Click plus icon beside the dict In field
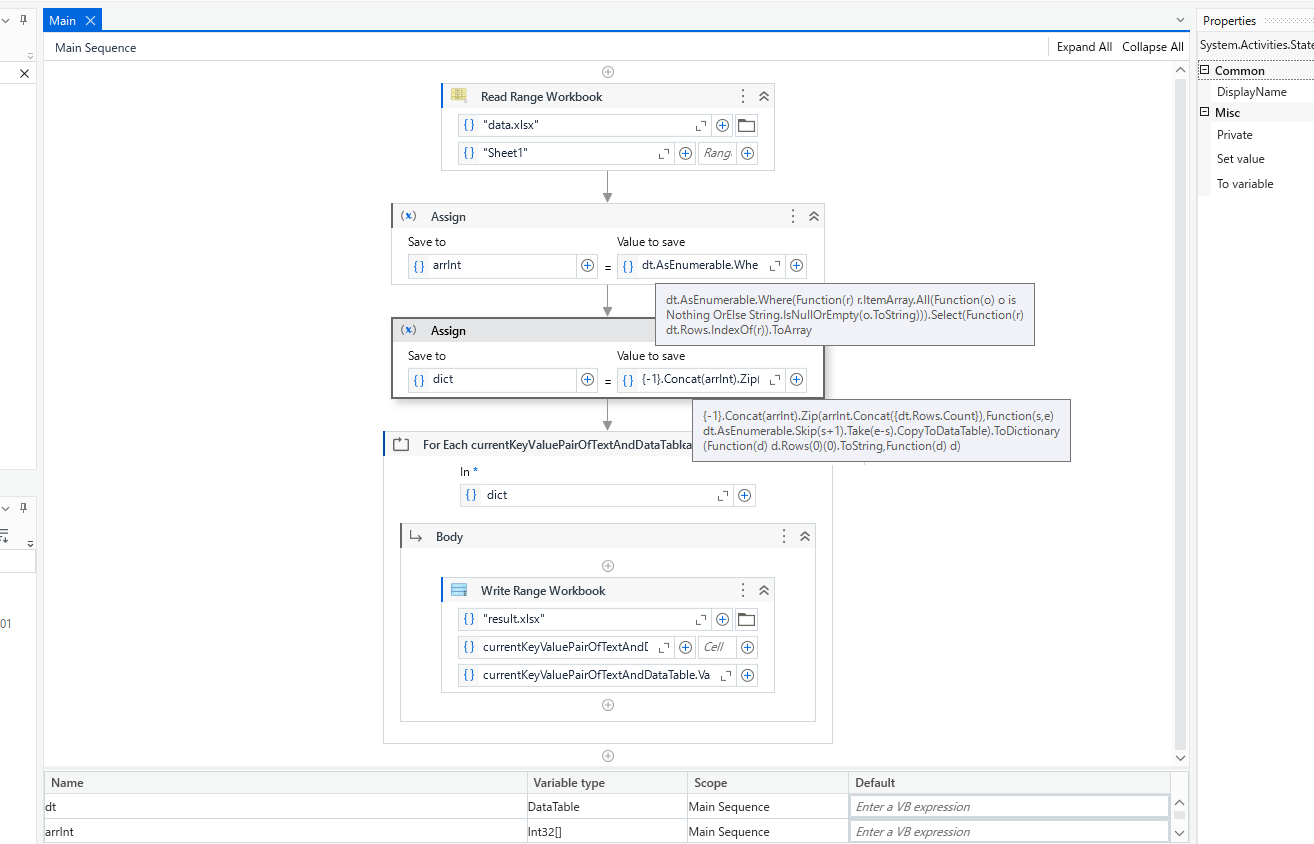The image size is (1314, 844). [744, 494]
